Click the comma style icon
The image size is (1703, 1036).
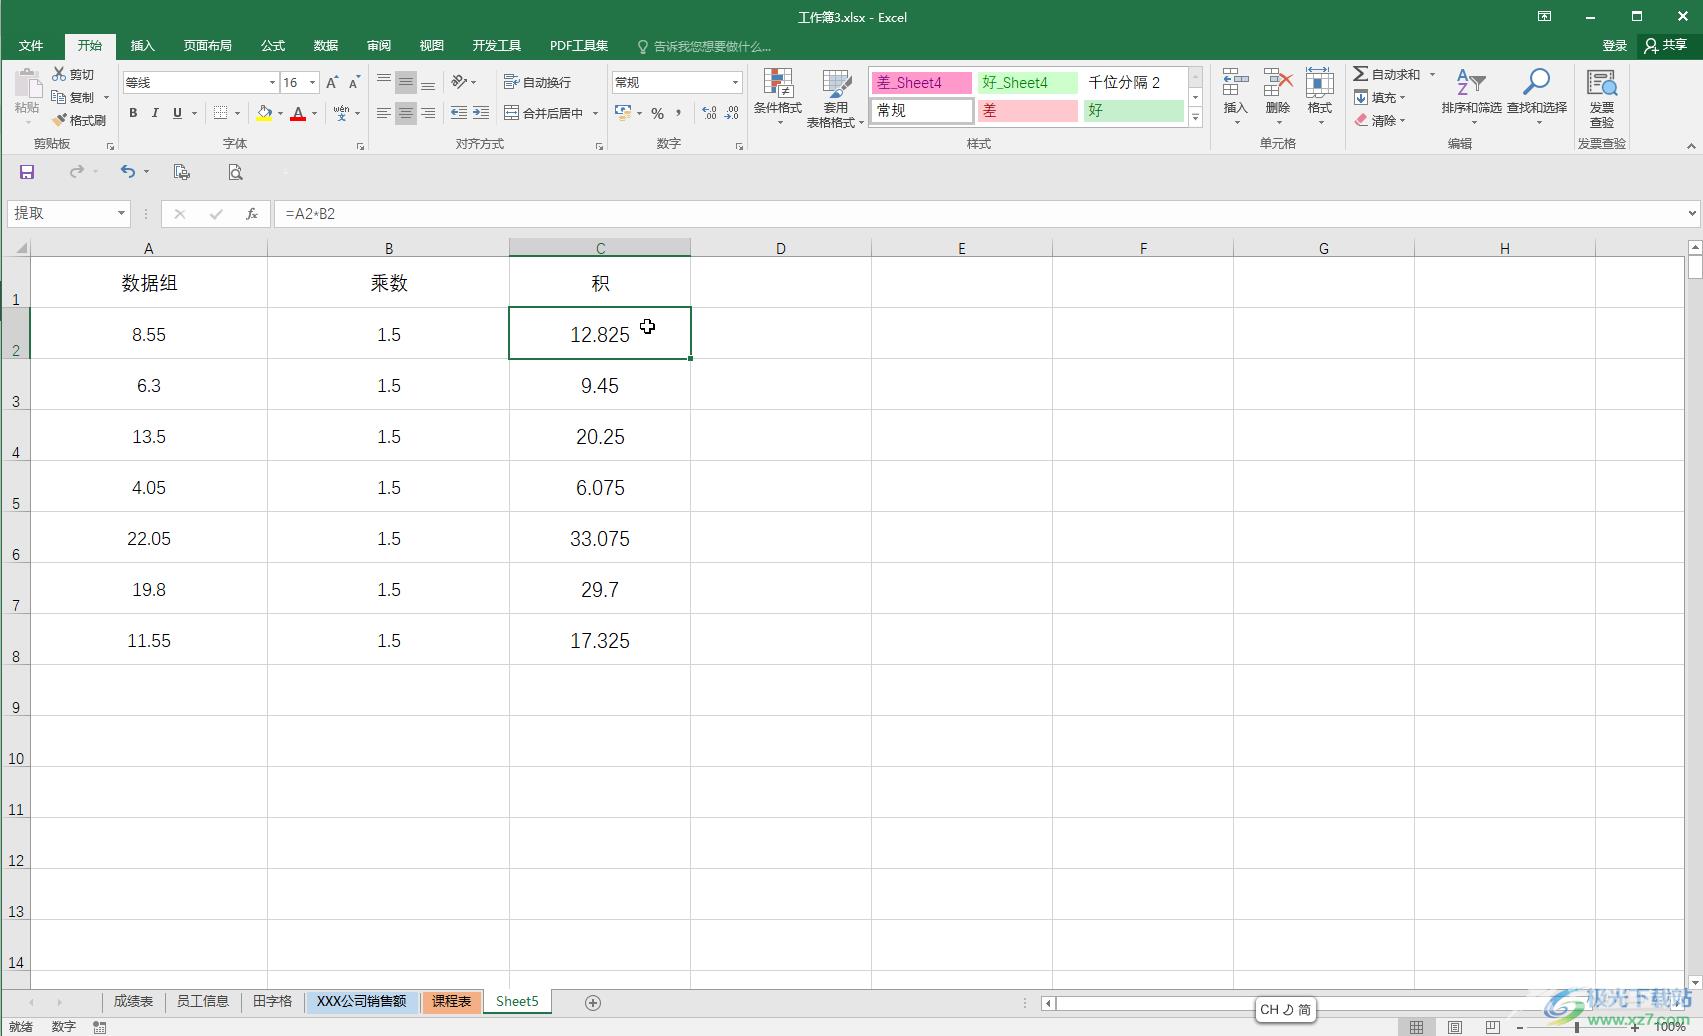[678, 113]
